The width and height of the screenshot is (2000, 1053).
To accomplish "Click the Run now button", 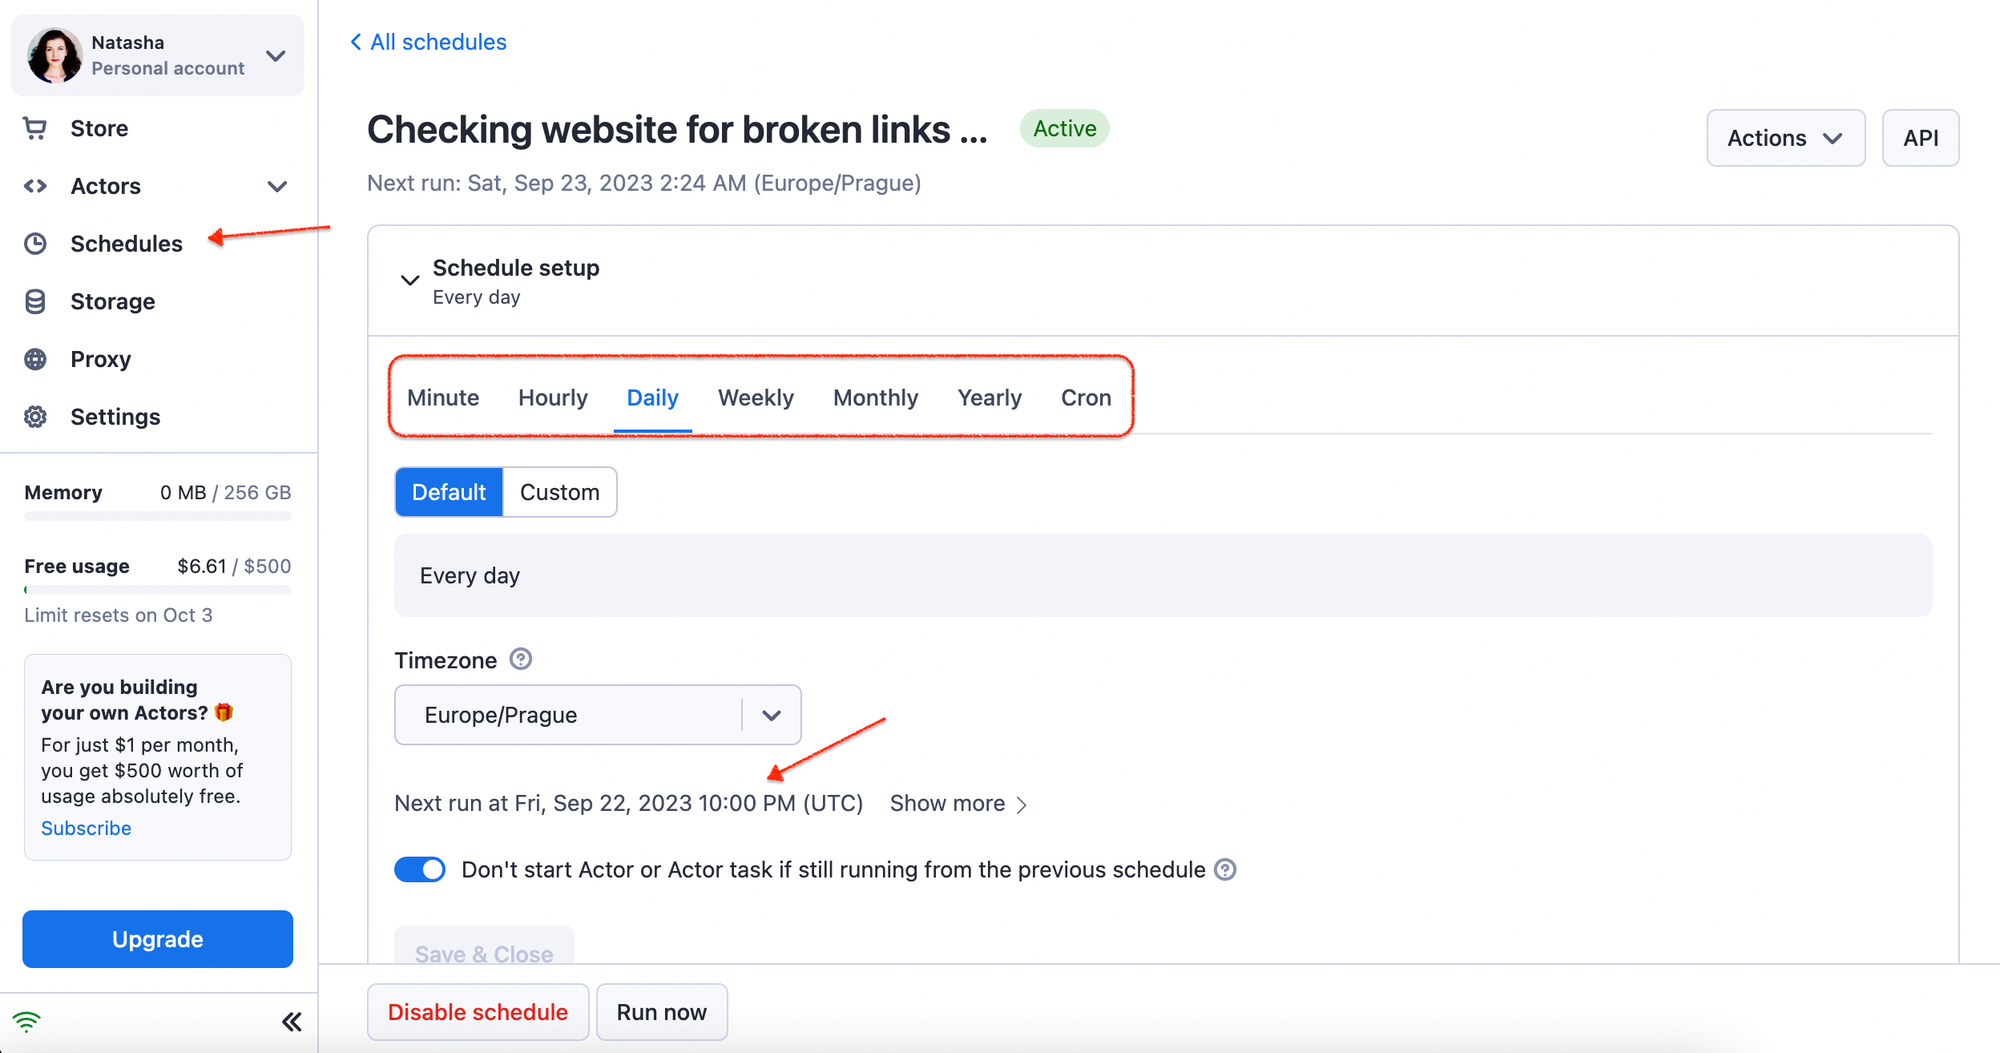I will 661,1011.
